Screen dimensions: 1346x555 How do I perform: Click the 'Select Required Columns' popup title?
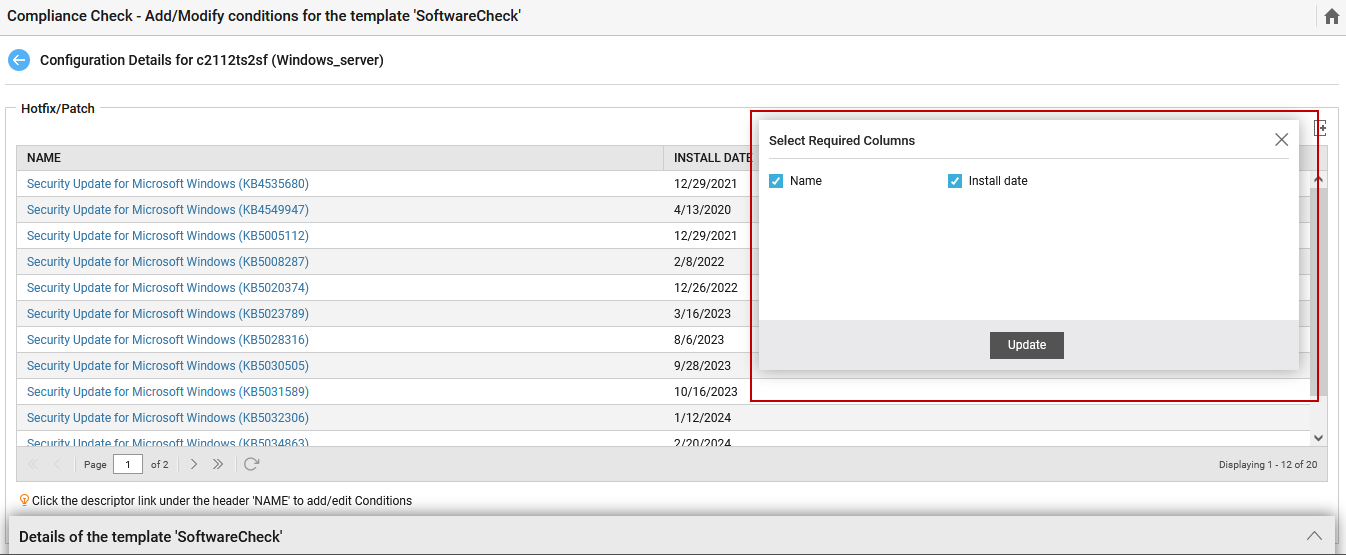pyautogui.click(x=842, y=141)
